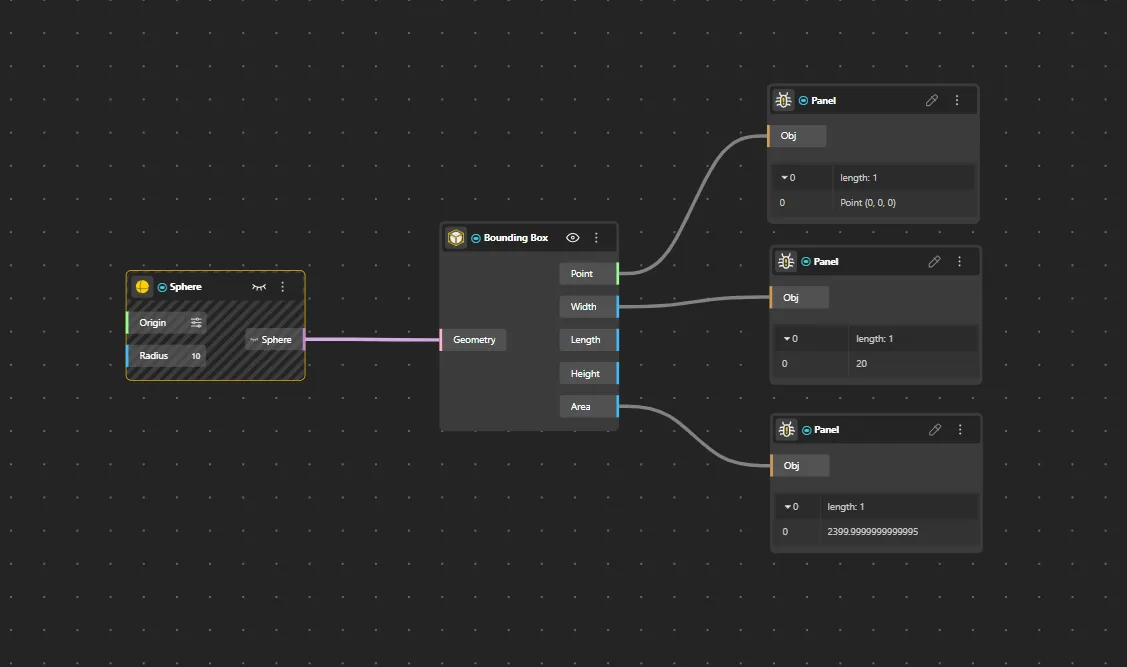The image size is (1127, 667).
Task: Click the bug icon on Width panel
Action: [786, 261]
